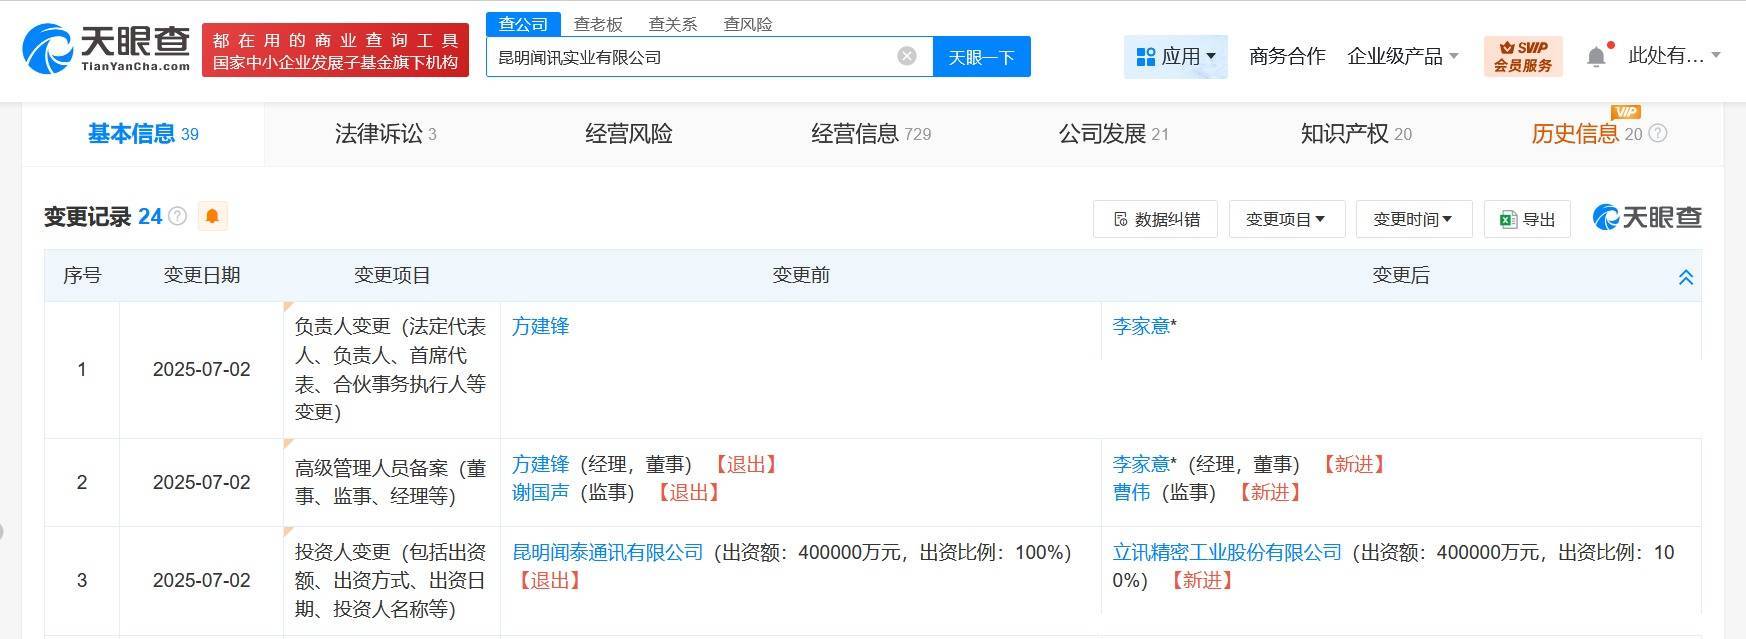Expand the 企业级产品 dropdown
1746x639 pixels.
point(1403,56)
